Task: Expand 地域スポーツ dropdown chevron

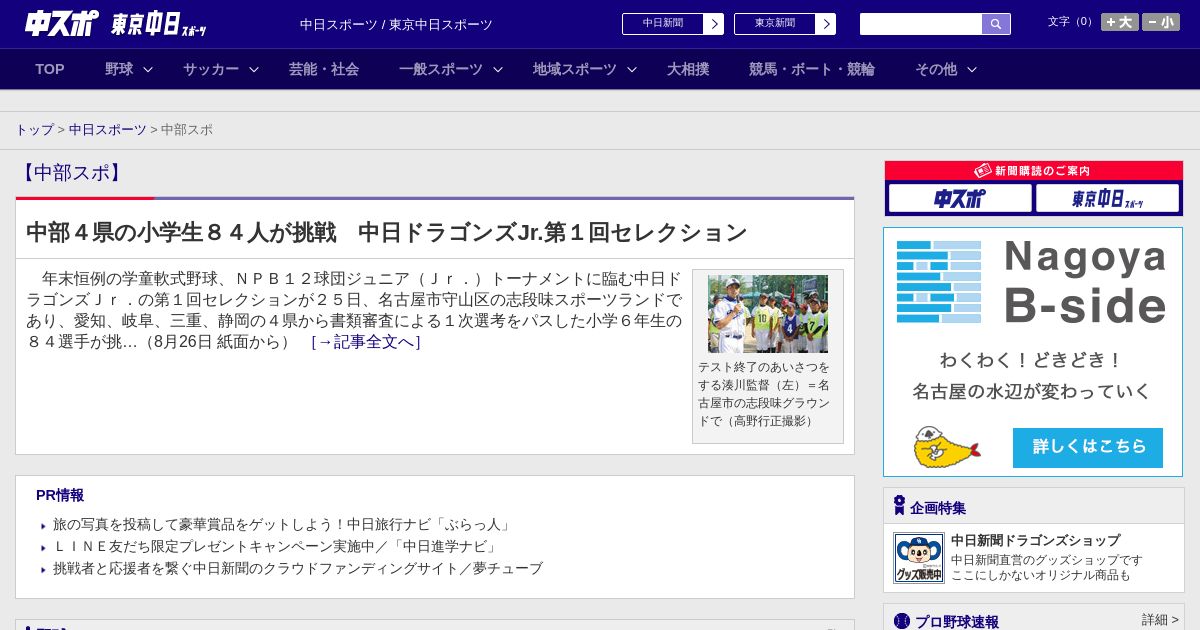Action: pyautogui.click(x=632, y=69)
